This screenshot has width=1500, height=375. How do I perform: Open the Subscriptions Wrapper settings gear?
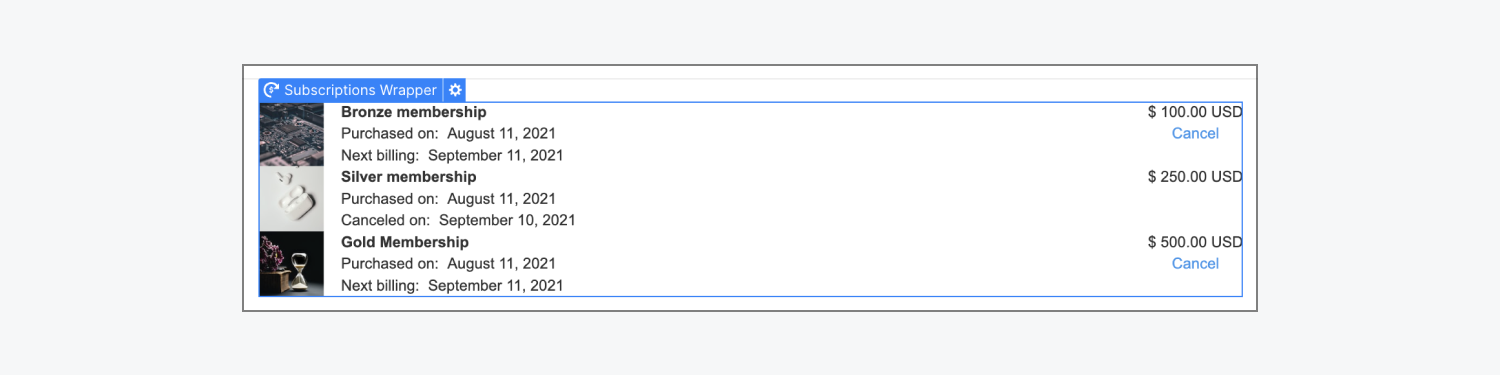(x=455, y=90)
